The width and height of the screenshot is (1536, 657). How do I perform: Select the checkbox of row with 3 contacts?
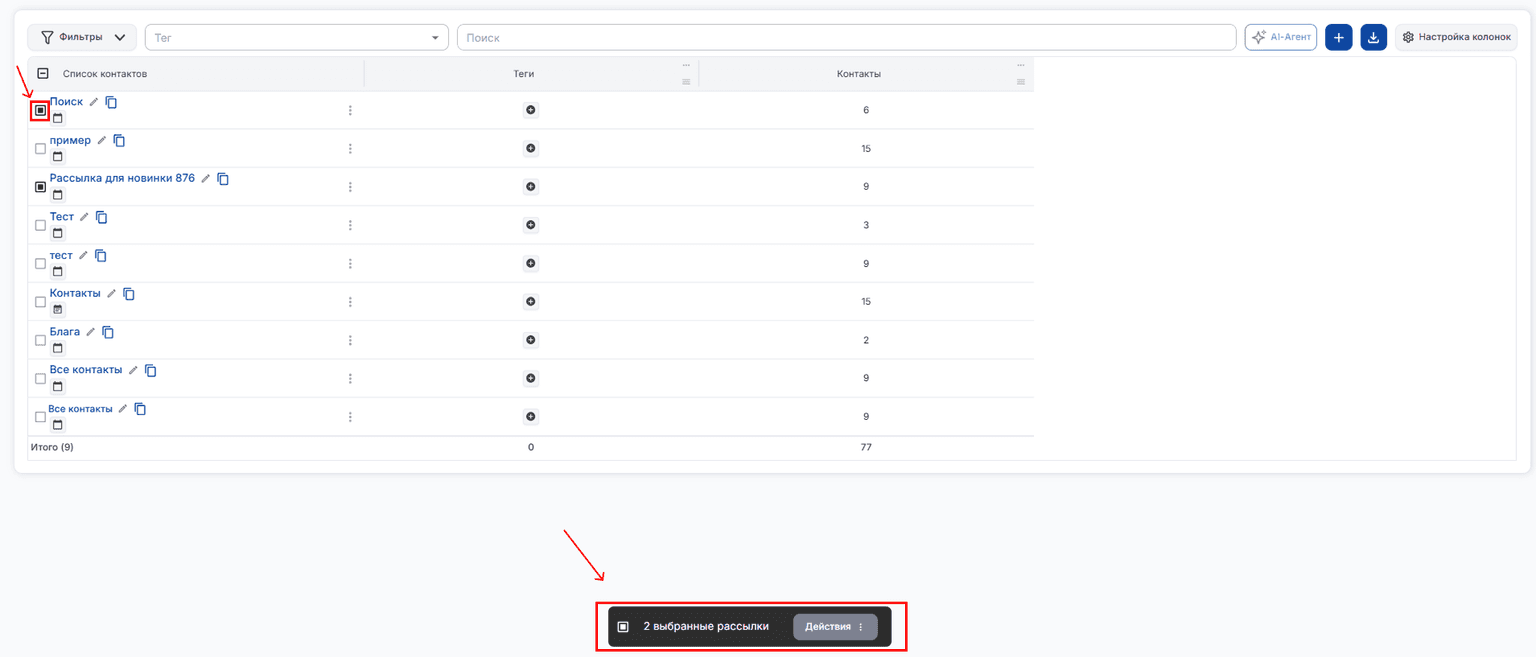click(40, 225)
